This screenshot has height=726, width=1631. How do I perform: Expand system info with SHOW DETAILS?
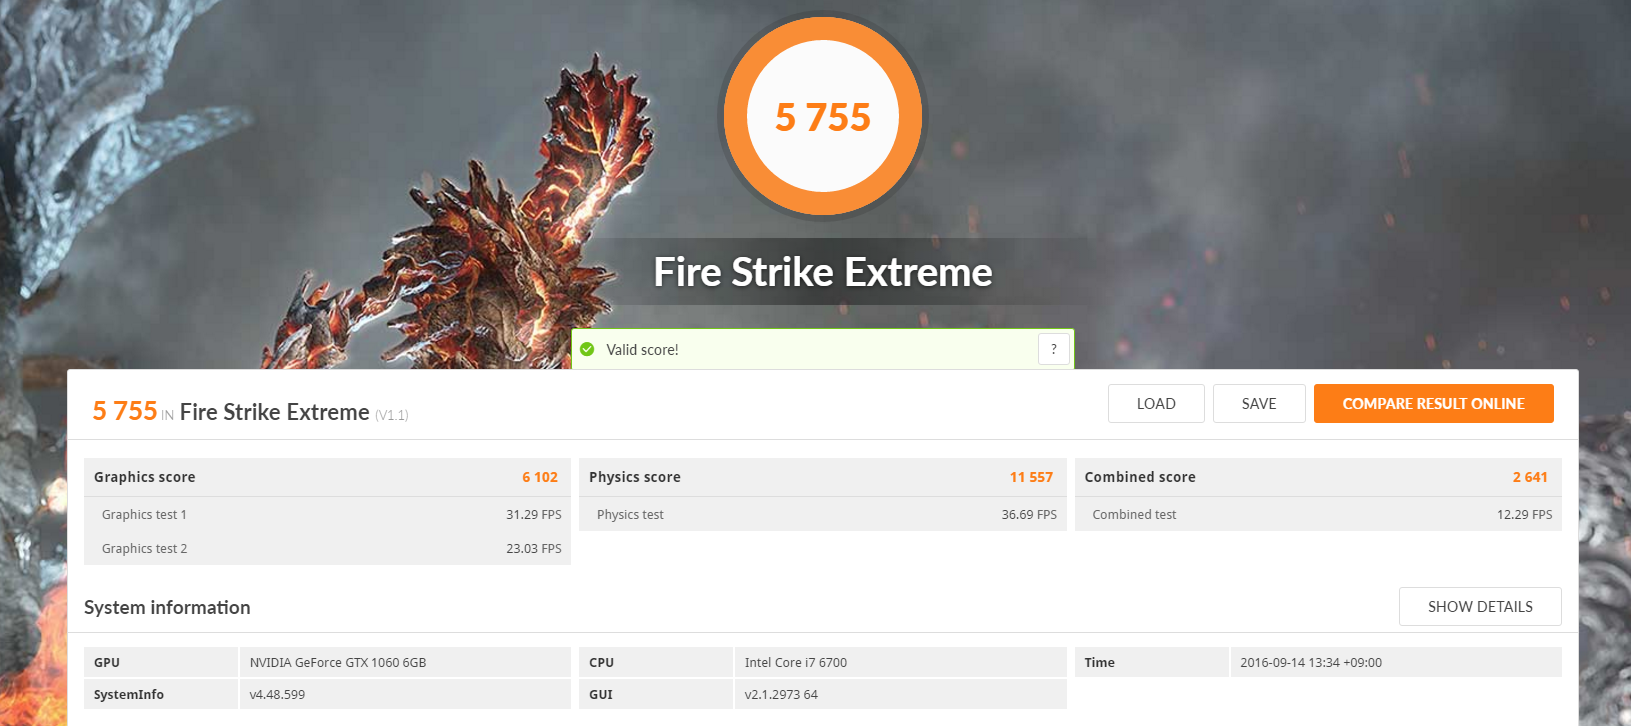coord(1480,607)
